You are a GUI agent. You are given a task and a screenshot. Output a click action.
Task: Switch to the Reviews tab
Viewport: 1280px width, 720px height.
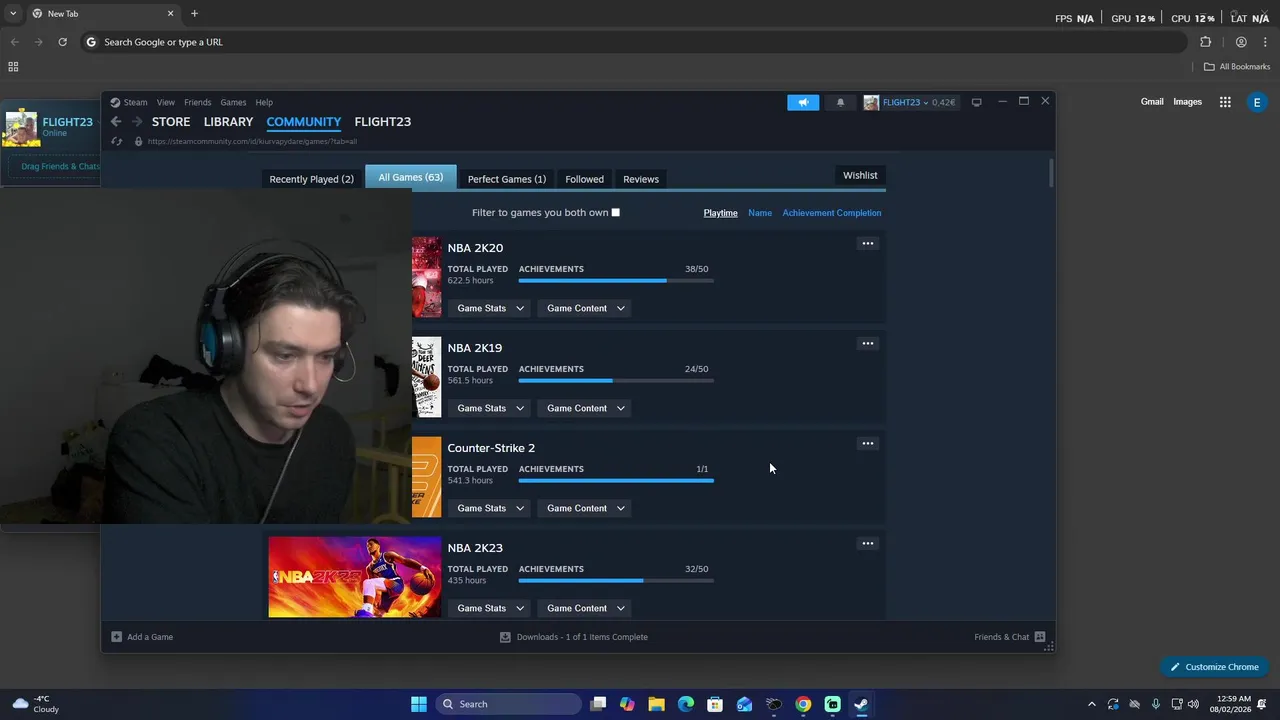[641, 179]
